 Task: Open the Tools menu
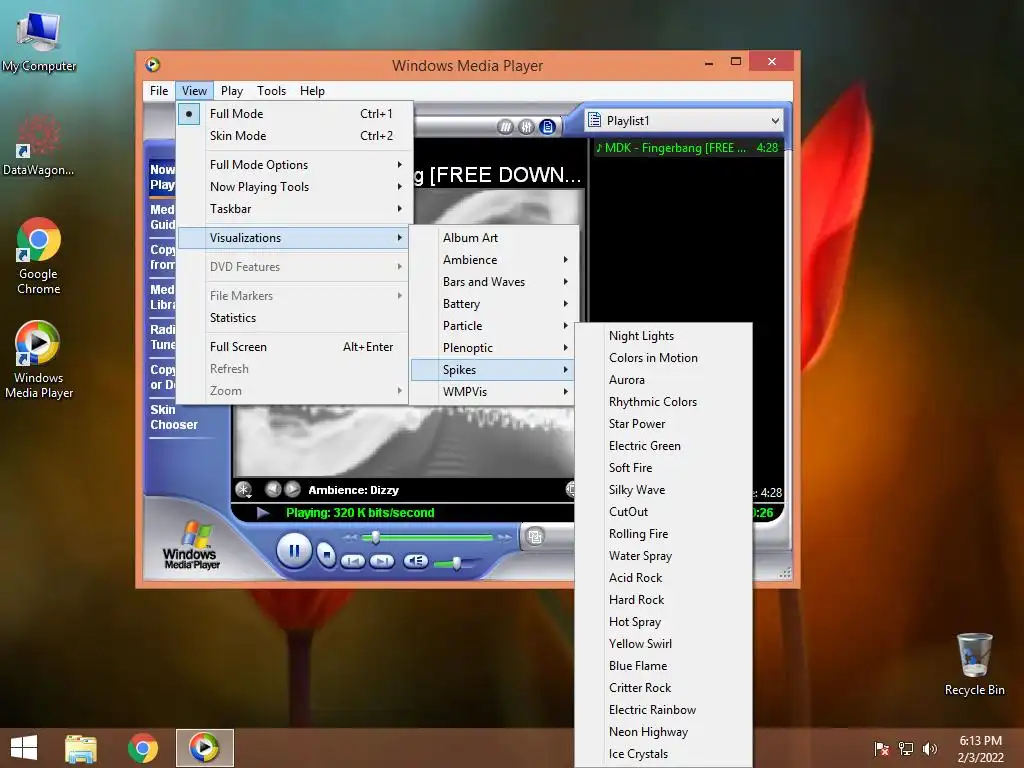pos(272,91)
